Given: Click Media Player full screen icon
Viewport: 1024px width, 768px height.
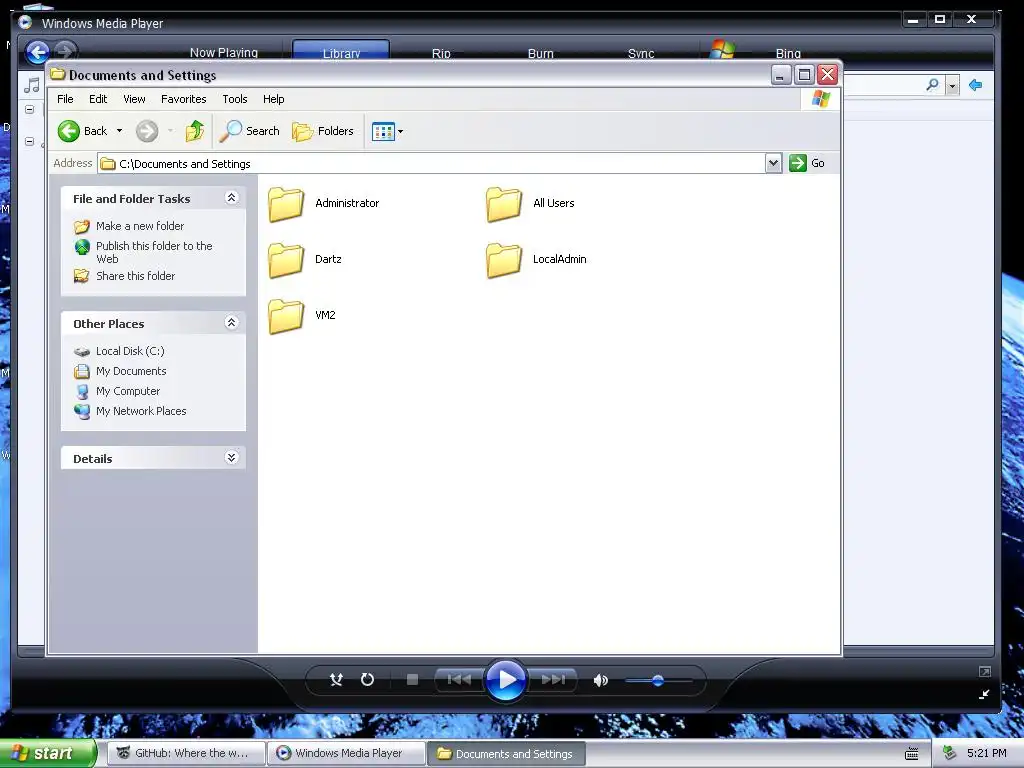Looking at the screenshot, I should point(985,671).
